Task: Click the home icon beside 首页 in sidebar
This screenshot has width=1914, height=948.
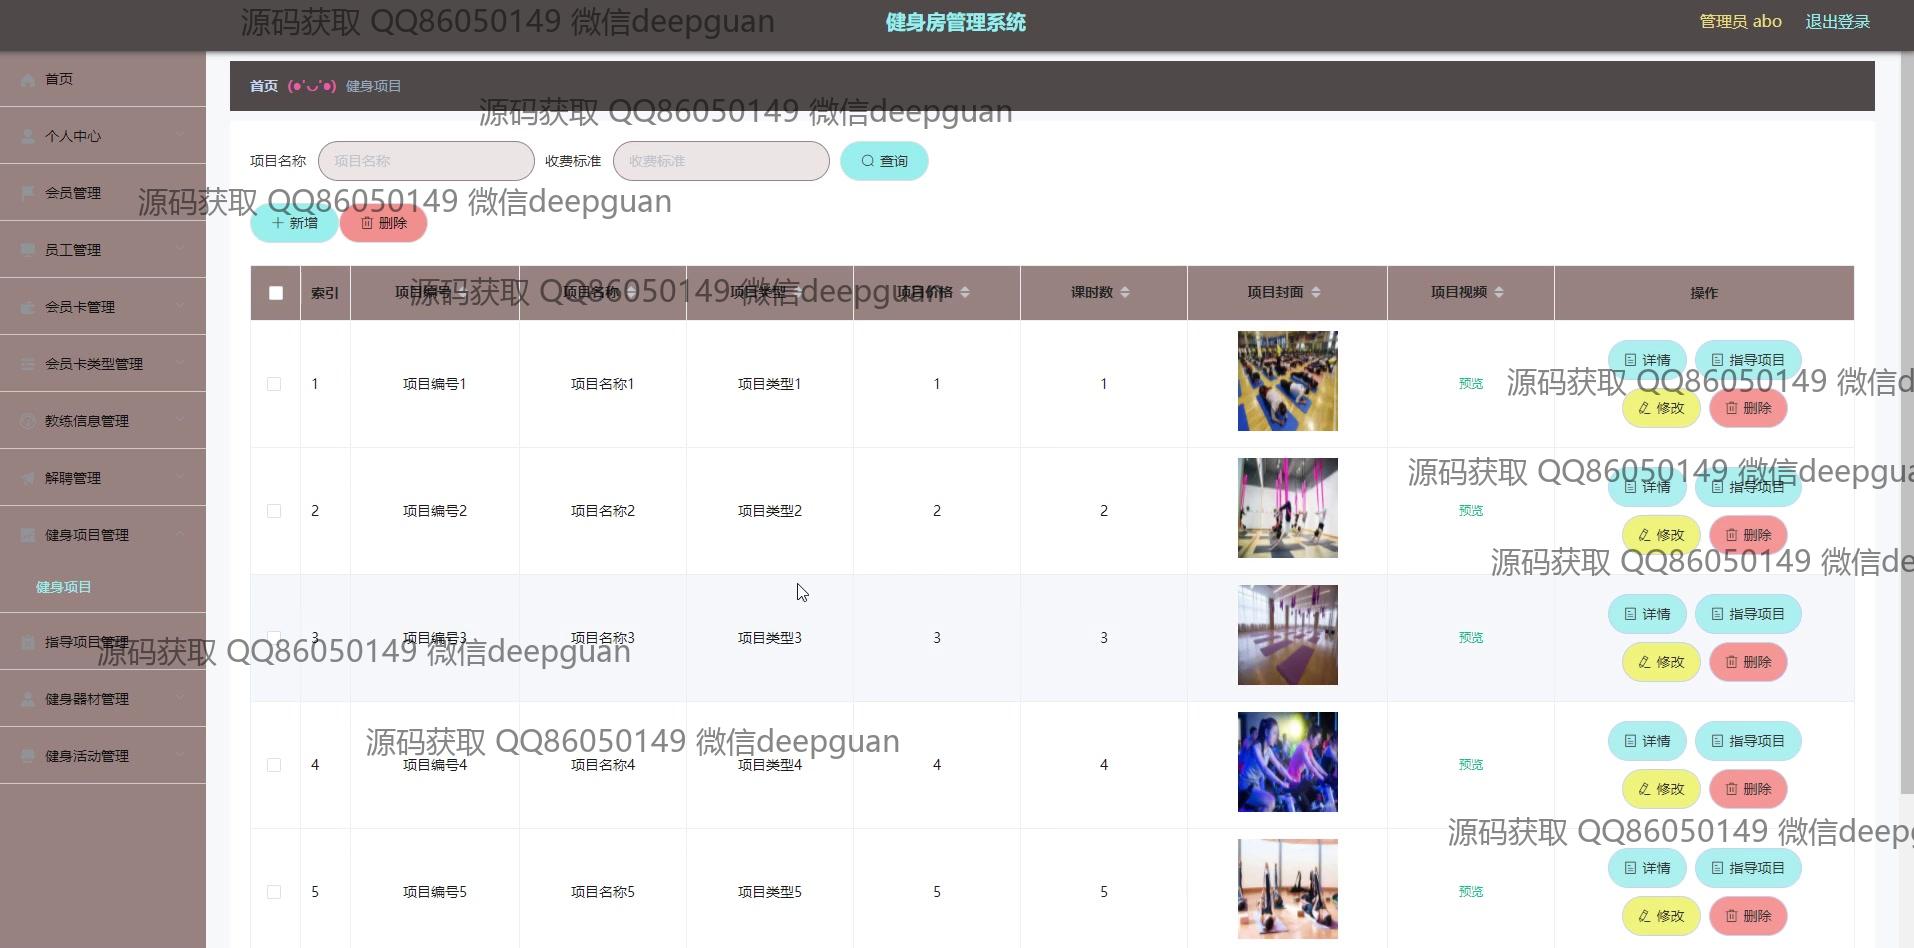Action: tap(28, 80)
